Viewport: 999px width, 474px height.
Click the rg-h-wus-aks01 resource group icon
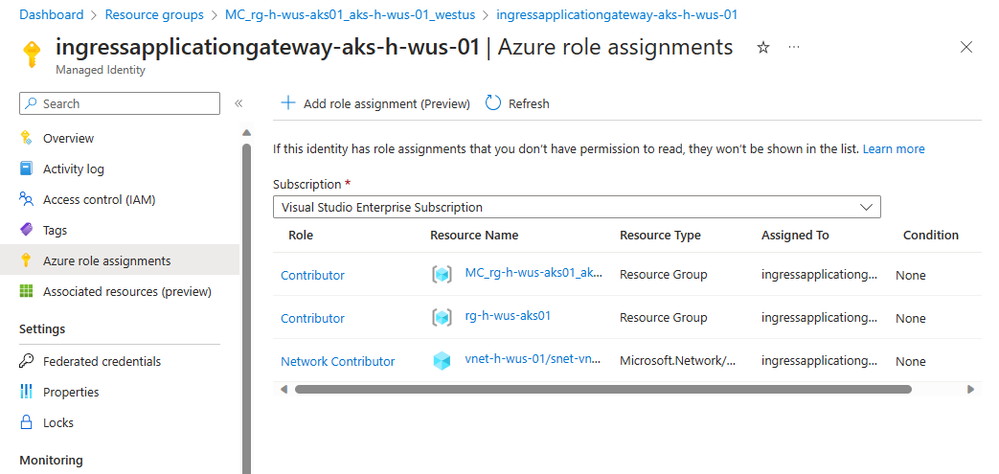coord(442,318)
